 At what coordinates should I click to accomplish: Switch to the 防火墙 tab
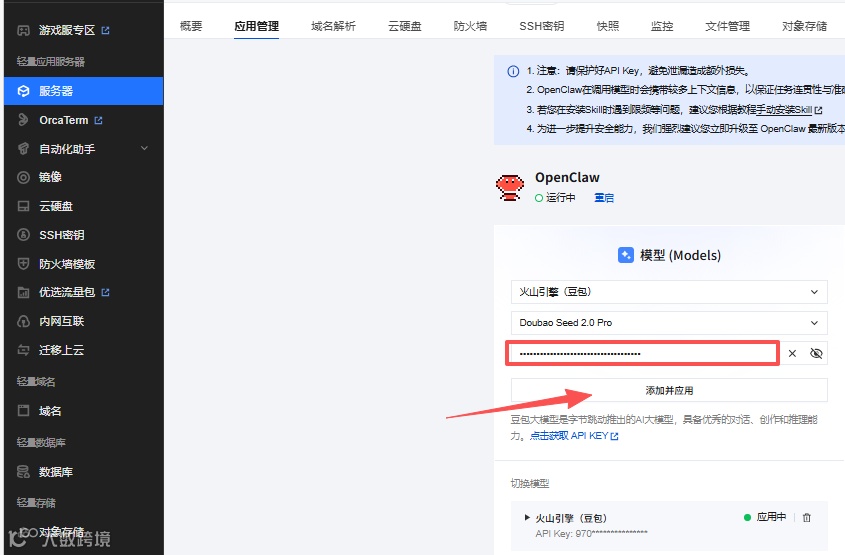[470, 26]
